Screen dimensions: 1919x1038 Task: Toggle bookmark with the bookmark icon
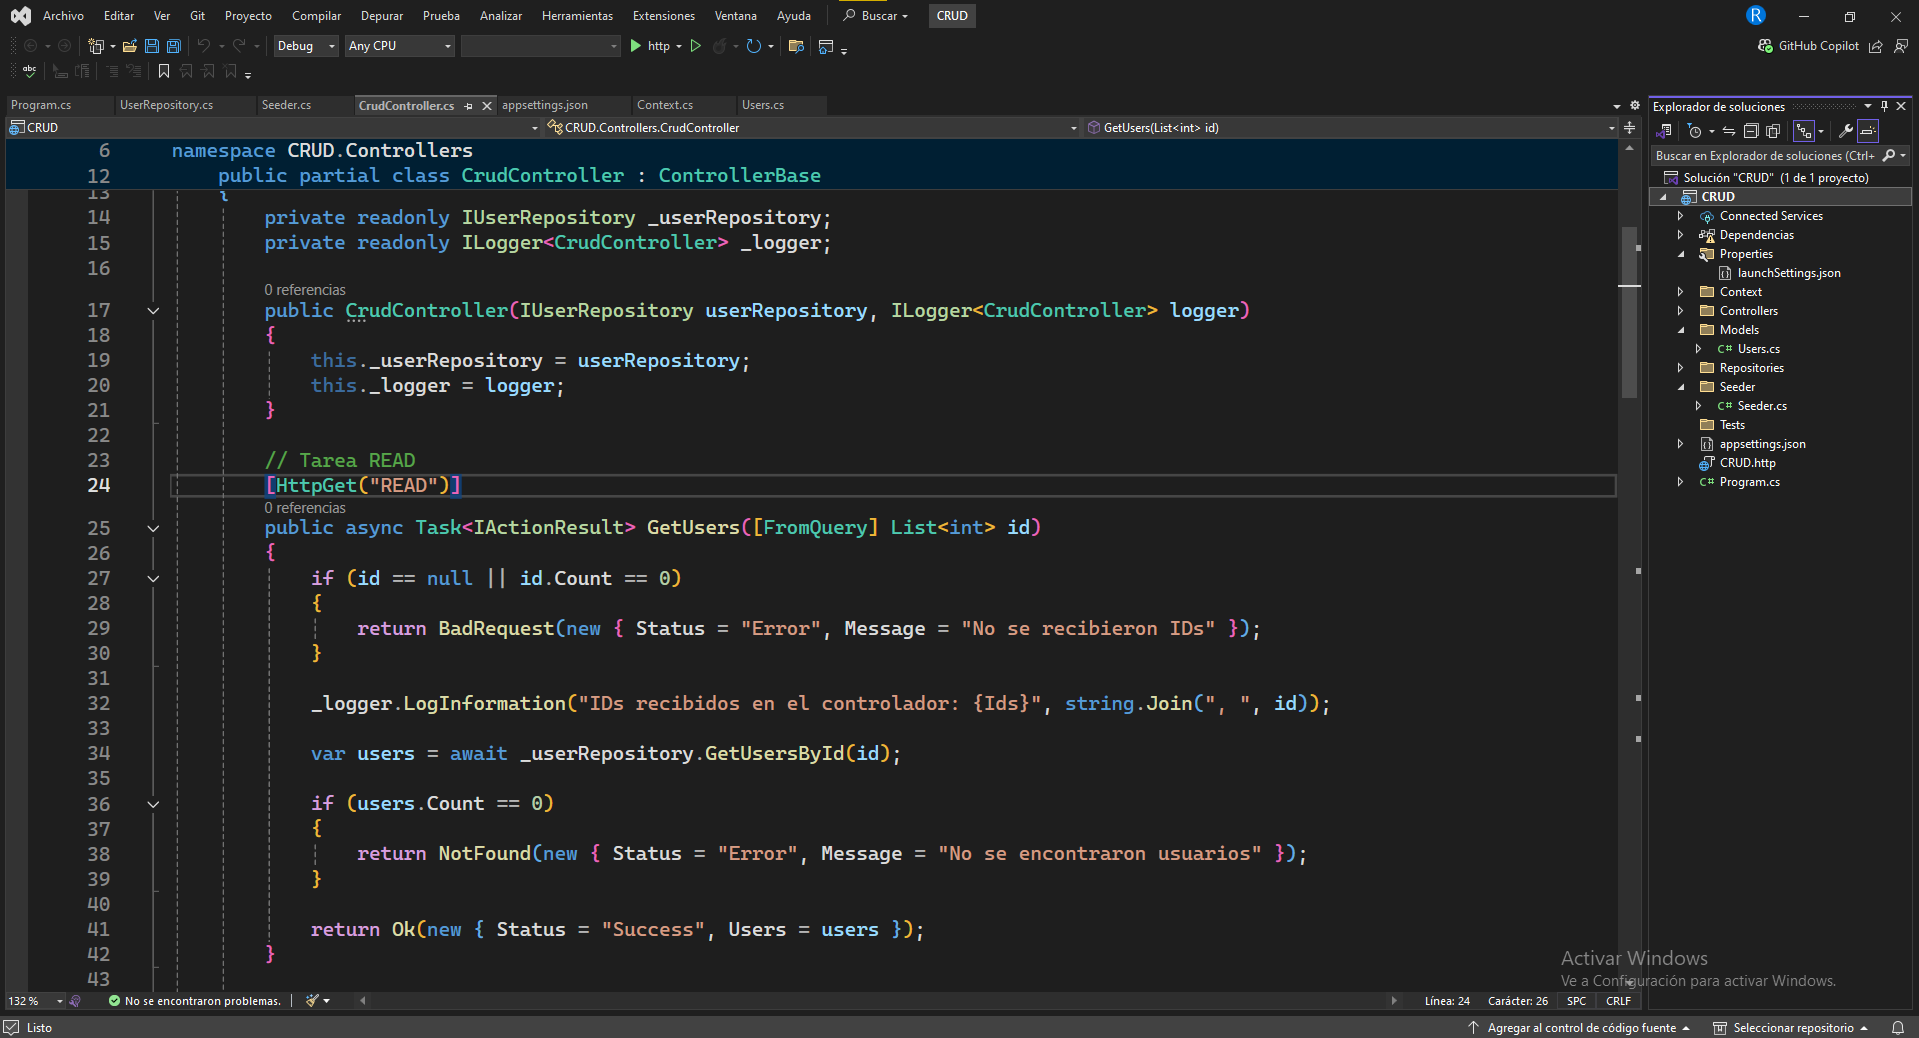[164, 71]
